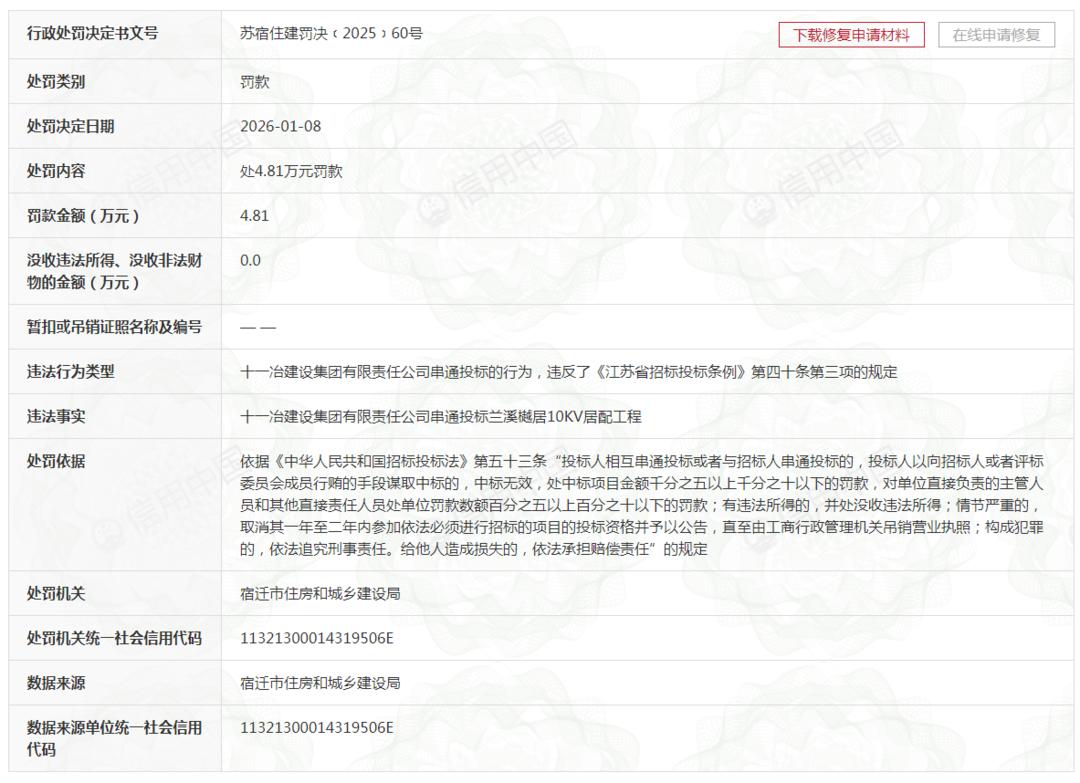
Task: Click the 违法行为类型 description text
Action: click(x=569, y=372)
